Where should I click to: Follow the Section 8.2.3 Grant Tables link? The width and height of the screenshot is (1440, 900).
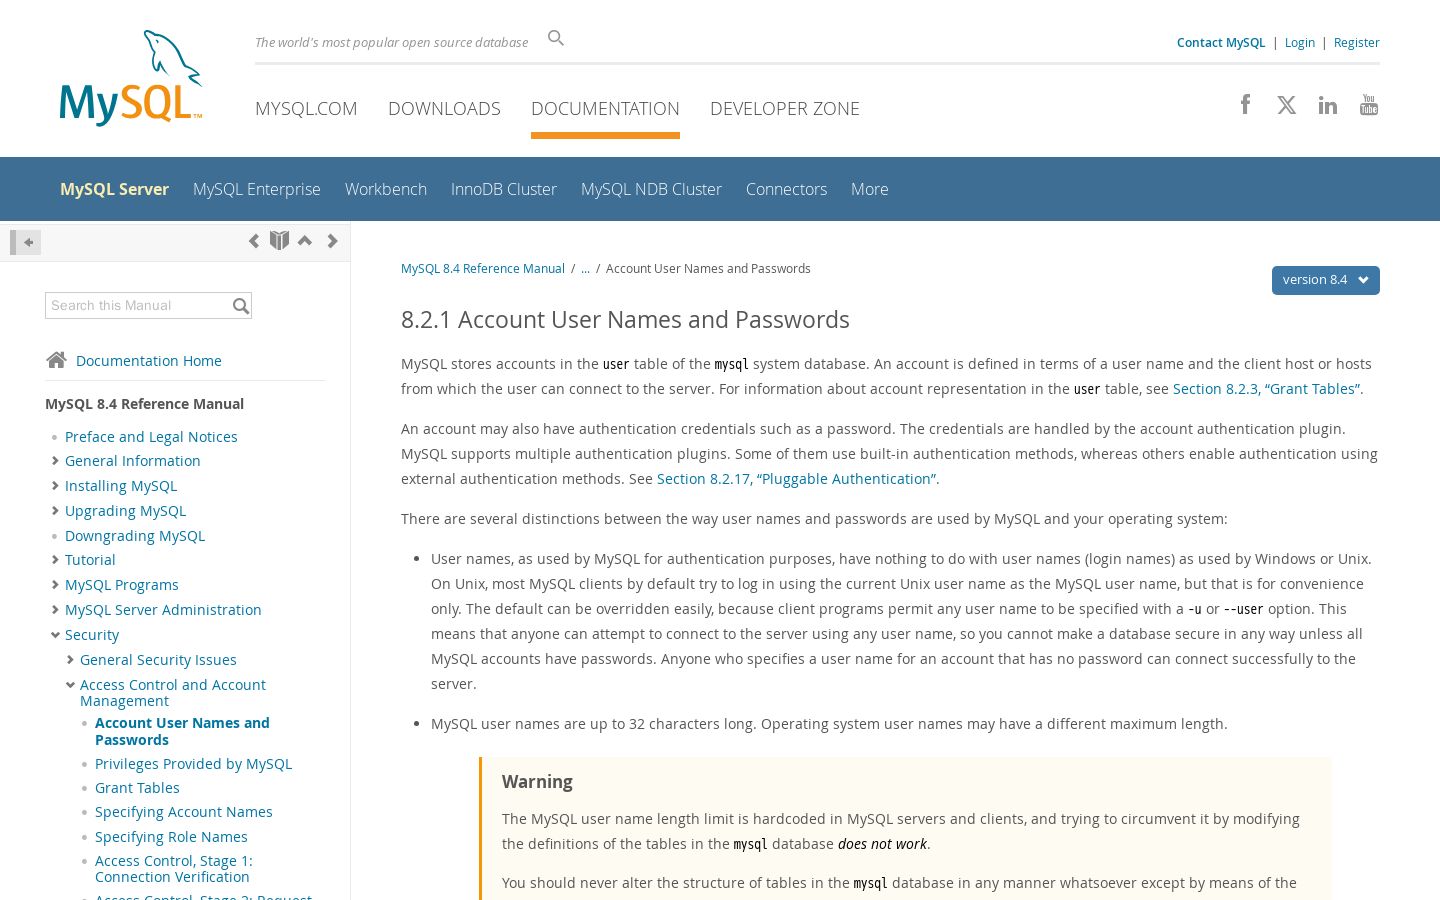click(x=1266, y=389)
